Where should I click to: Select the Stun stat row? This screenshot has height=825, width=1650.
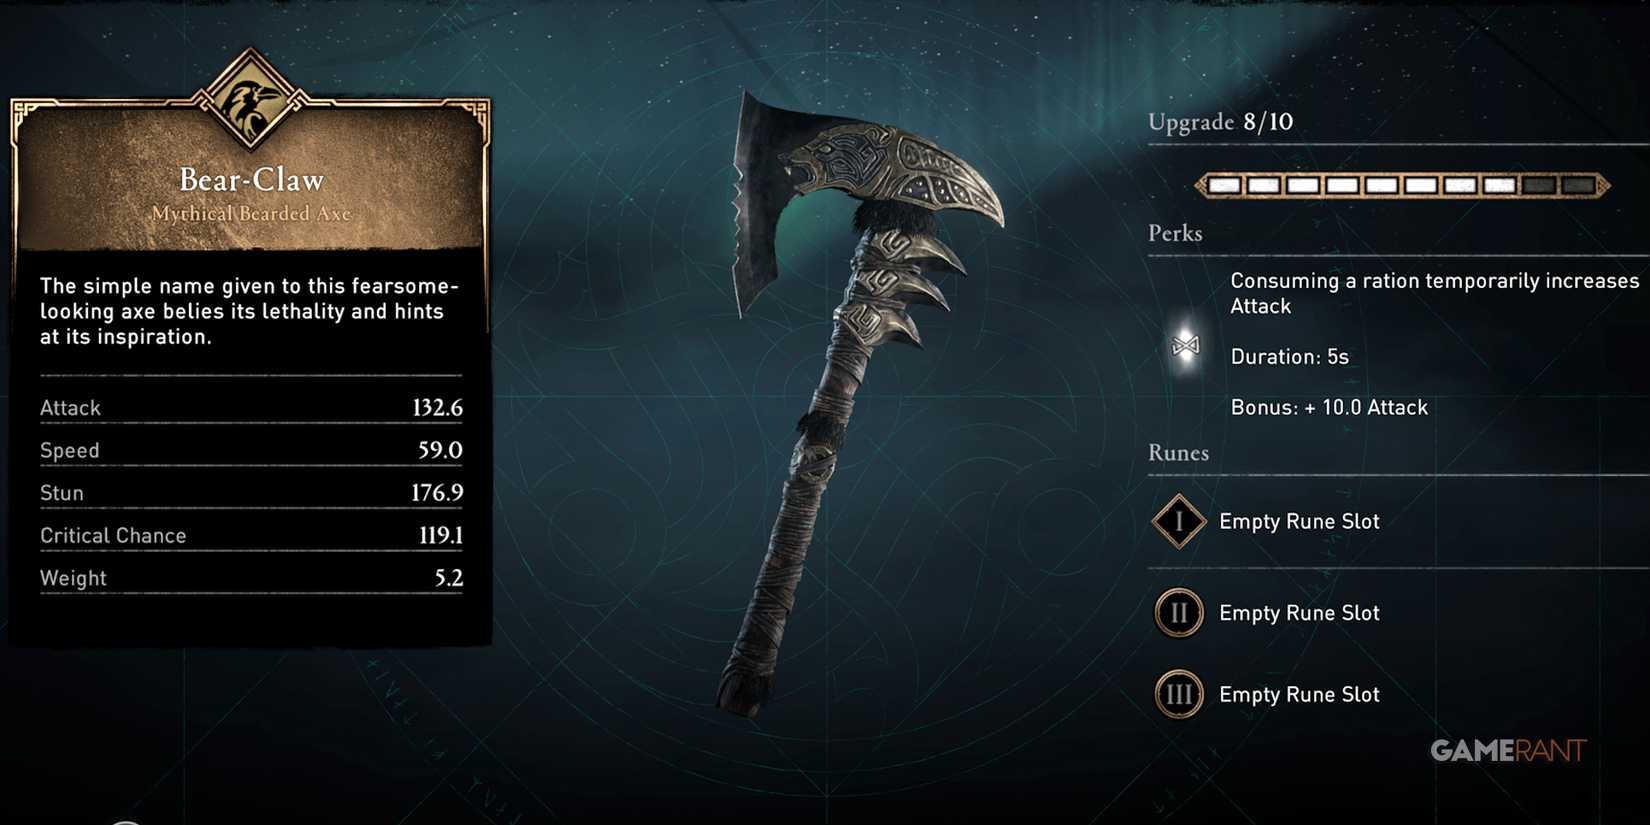[251, 493]
